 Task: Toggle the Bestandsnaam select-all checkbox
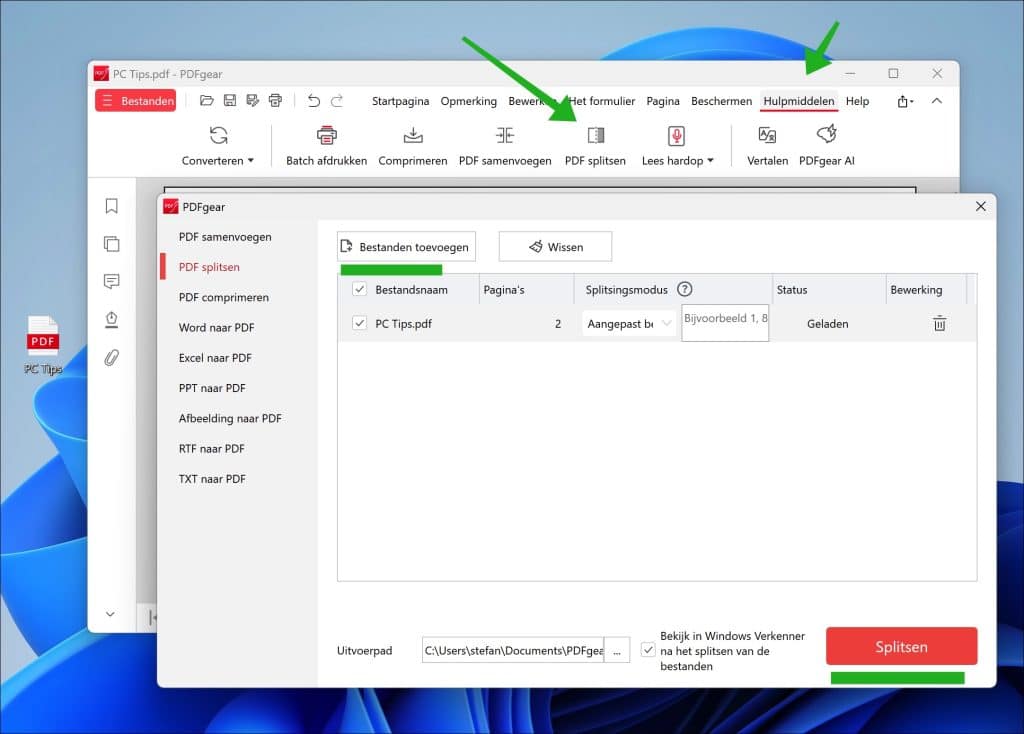point(359,289)
